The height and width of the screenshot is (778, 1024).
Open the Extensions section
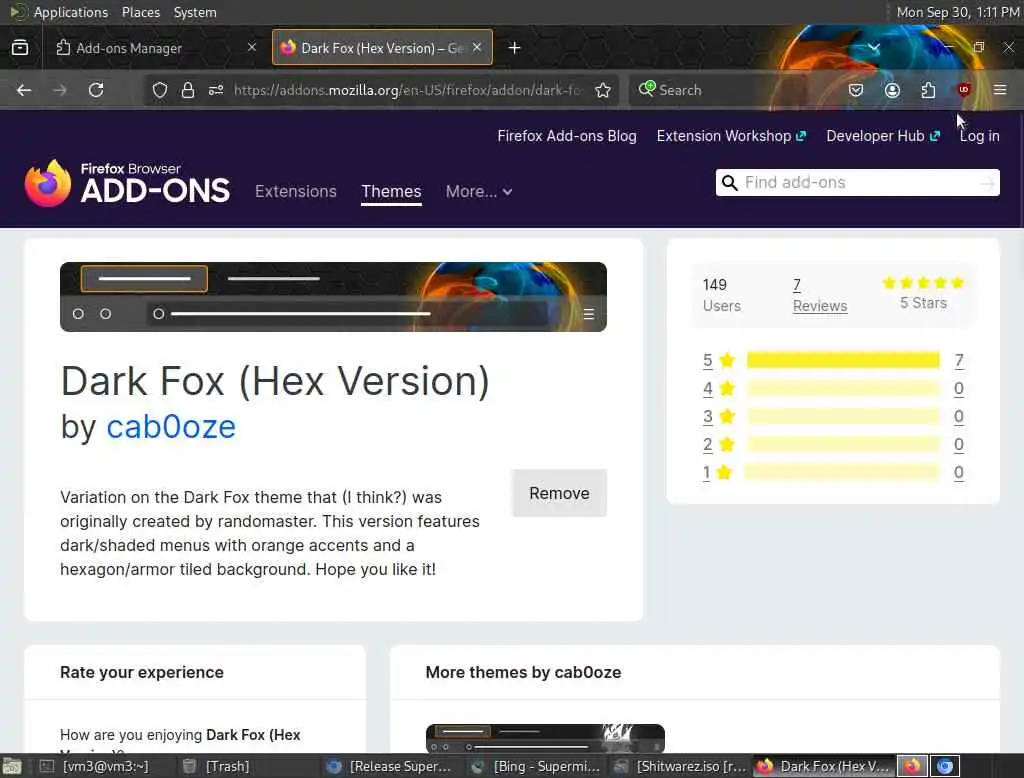point(296,191)
